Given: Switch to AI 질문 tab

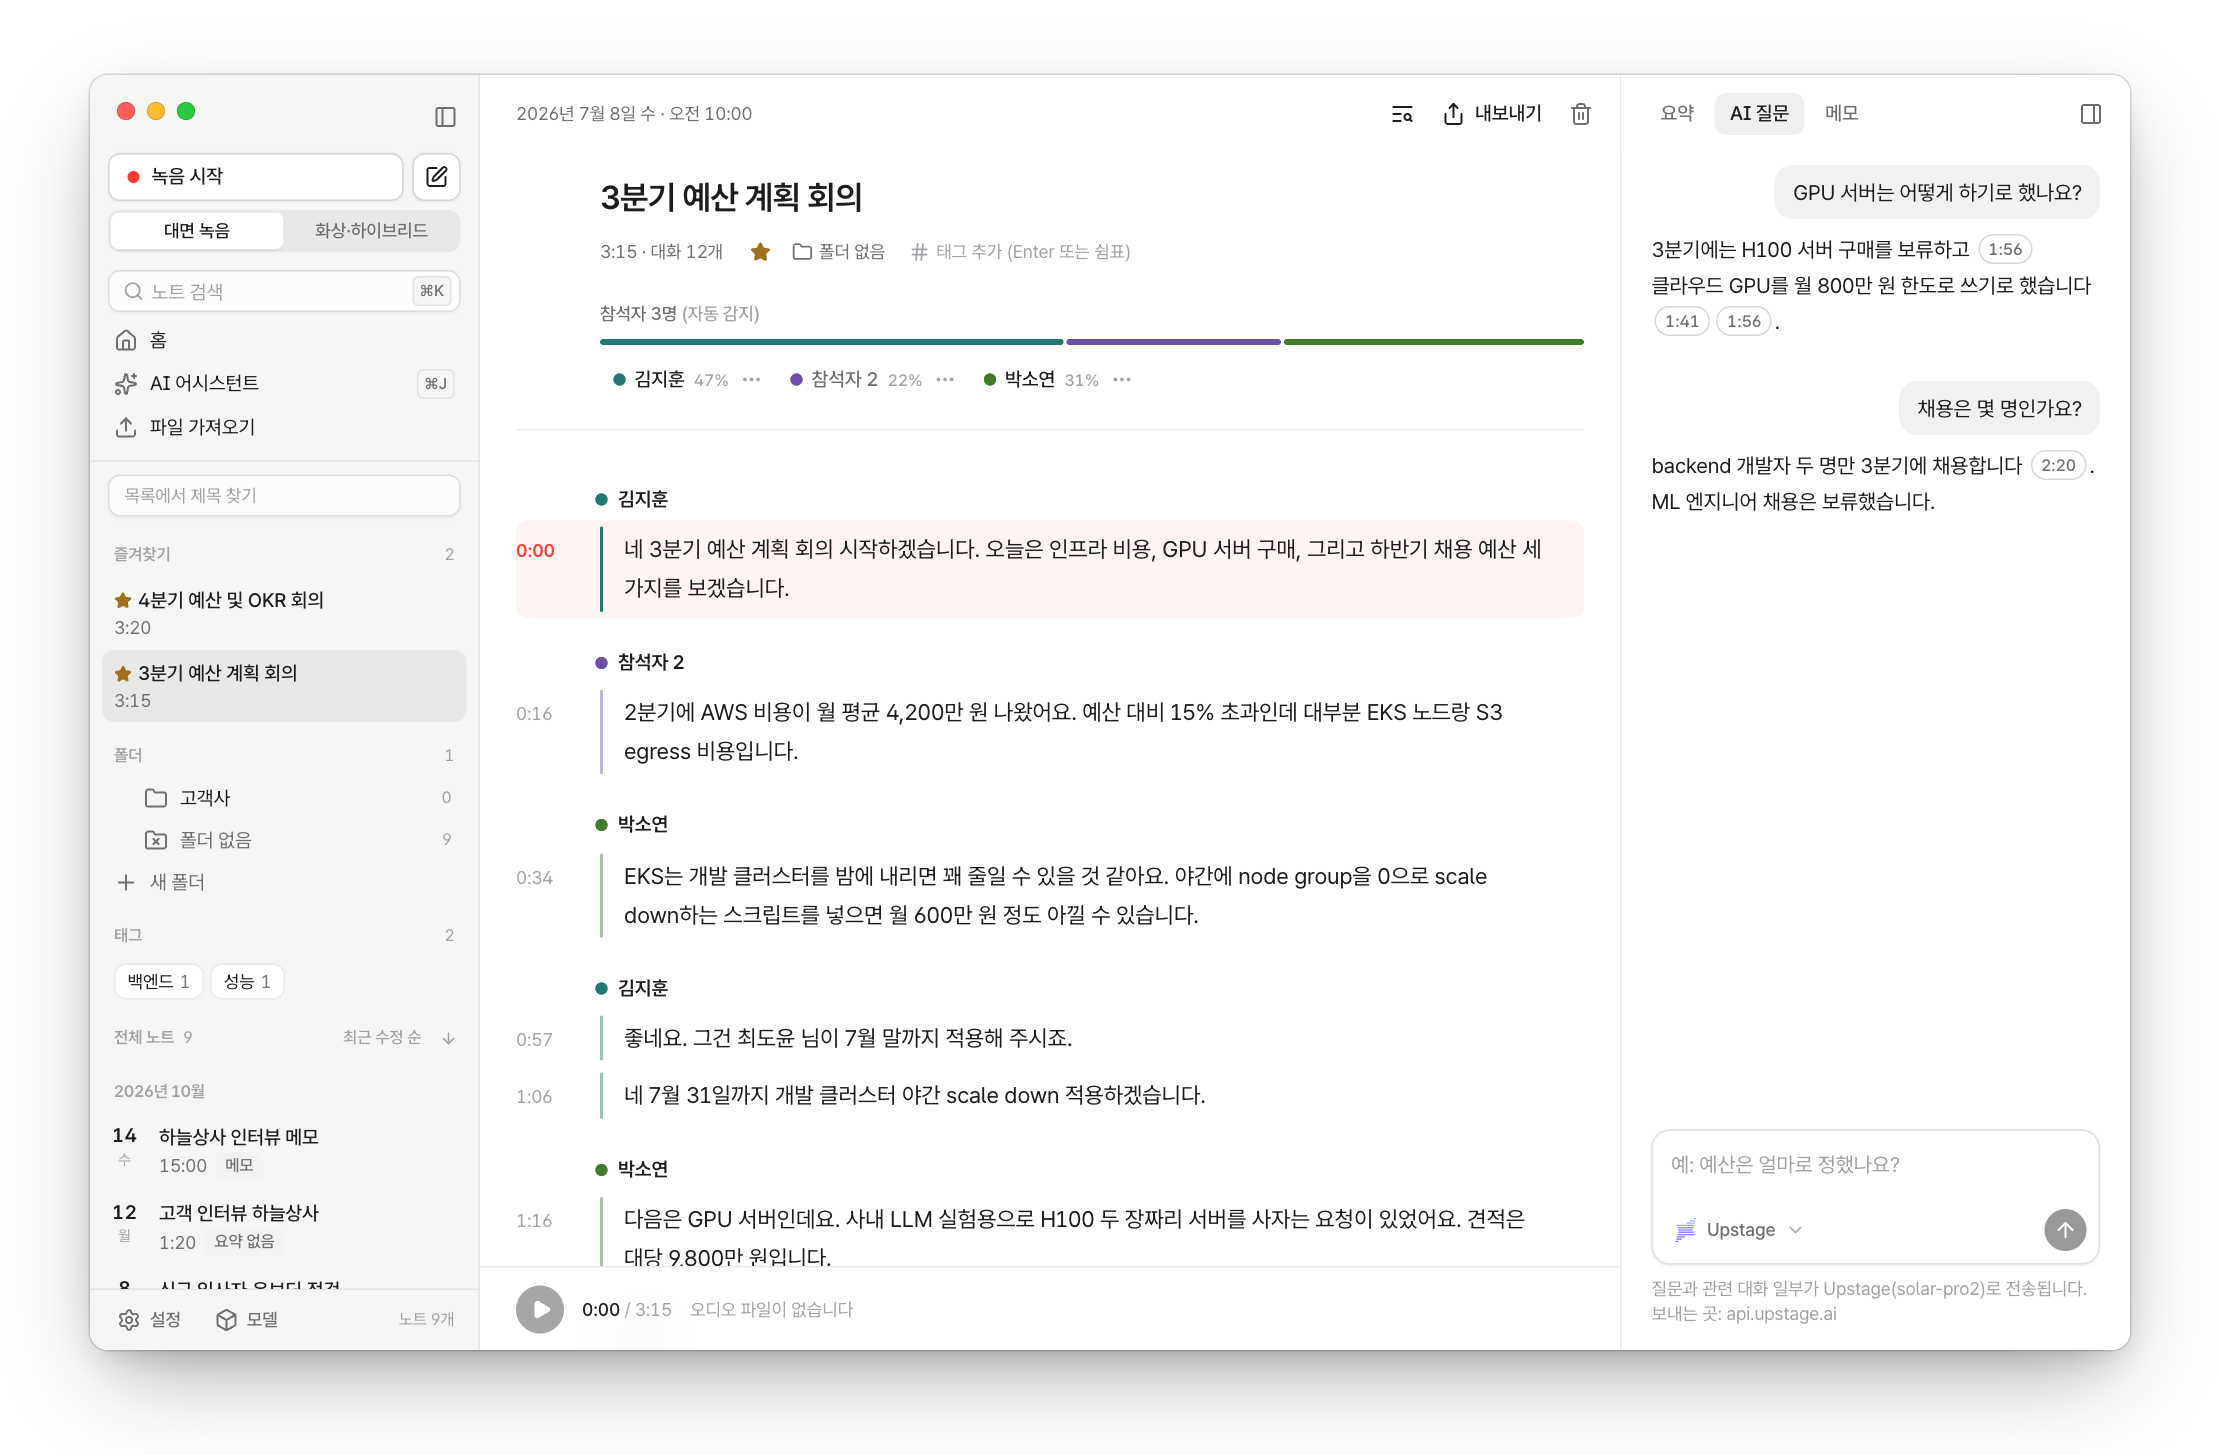Looking at the screenshot, I should point(1759,114).
